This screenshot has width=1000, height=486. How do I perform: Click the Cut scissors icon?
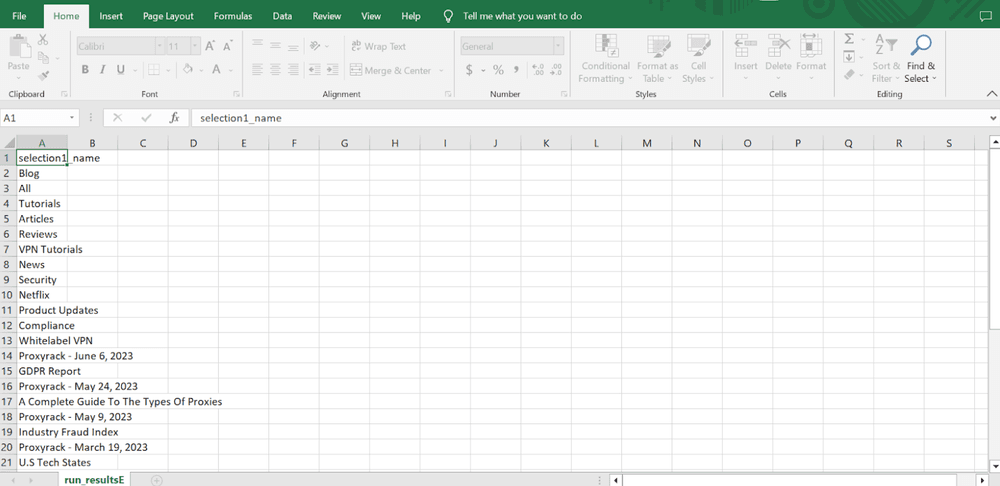43,40
